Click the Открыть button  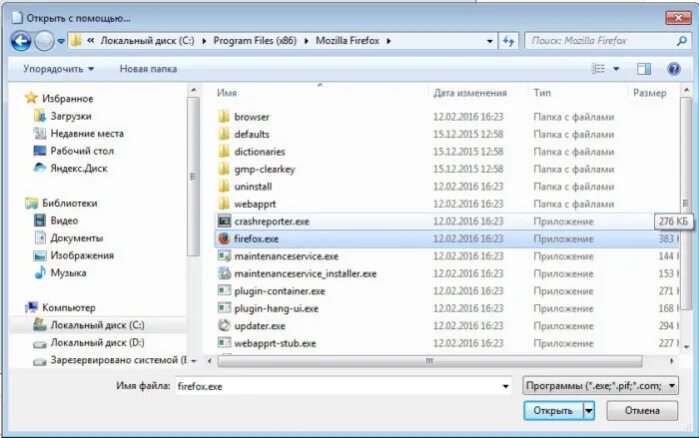click(x=553, y=410)
